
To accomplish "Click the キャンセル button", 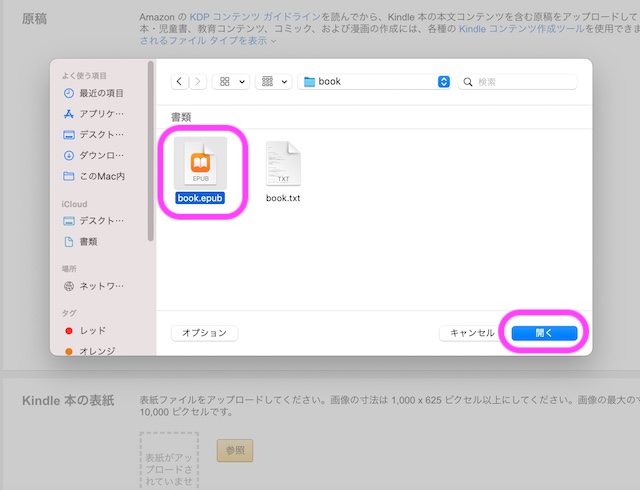I will (x=472, y=332).
